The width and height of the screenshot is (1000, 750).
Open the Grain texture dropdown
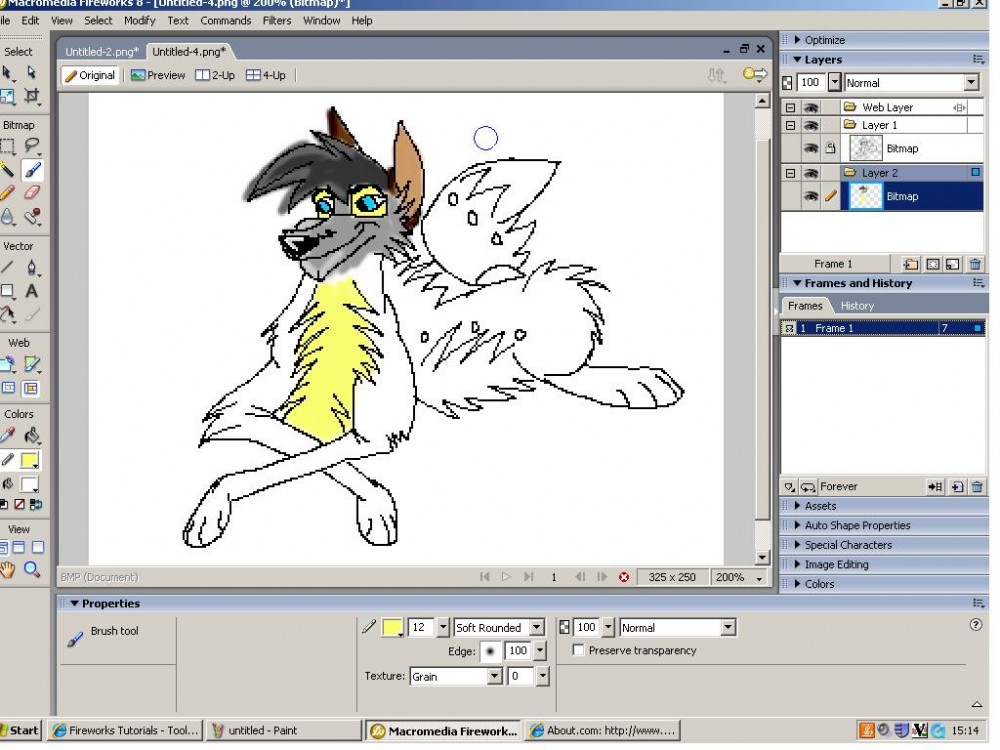coord(495,677)
